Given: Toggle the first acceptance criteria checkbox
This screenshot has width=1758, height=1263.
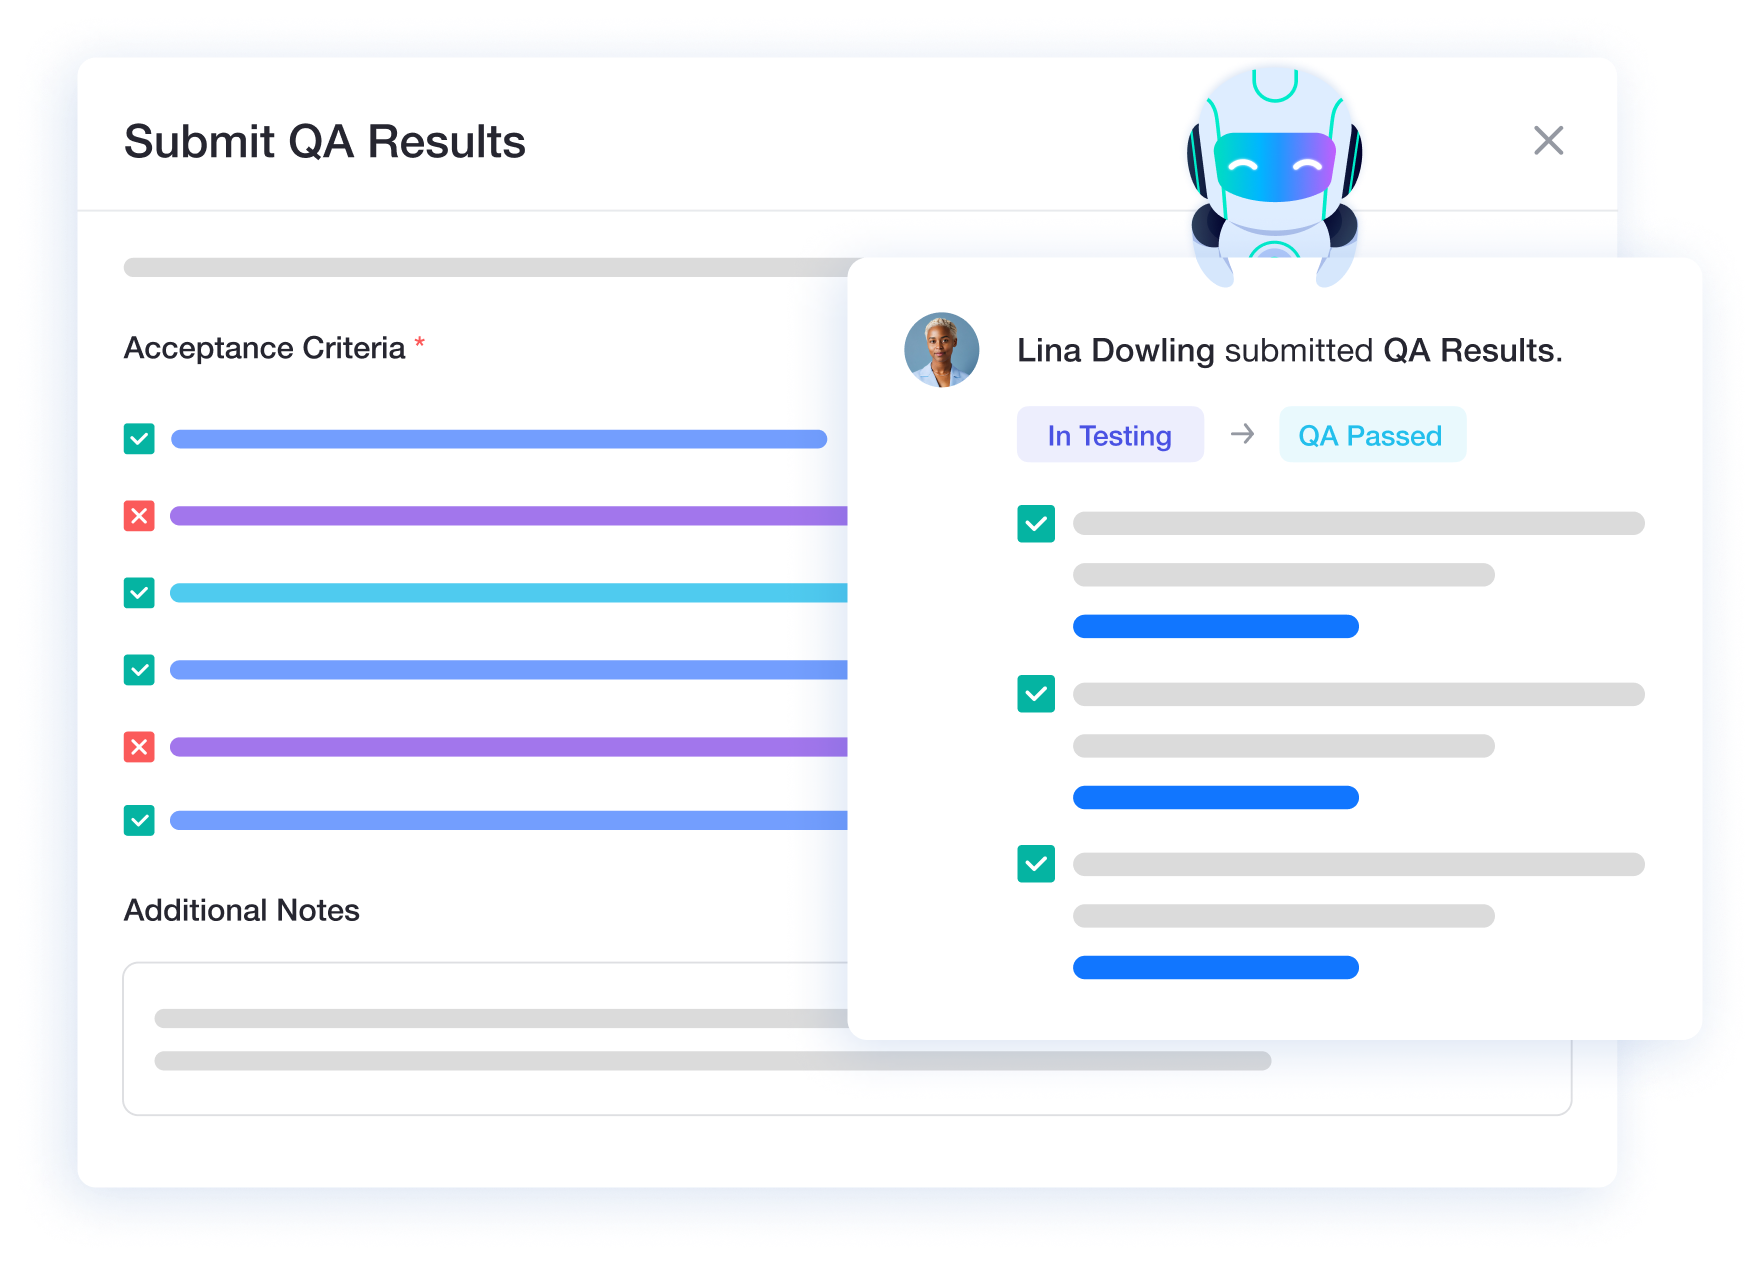Looking at the screenshot, I should pyautogui.click(x=139, y=439).
